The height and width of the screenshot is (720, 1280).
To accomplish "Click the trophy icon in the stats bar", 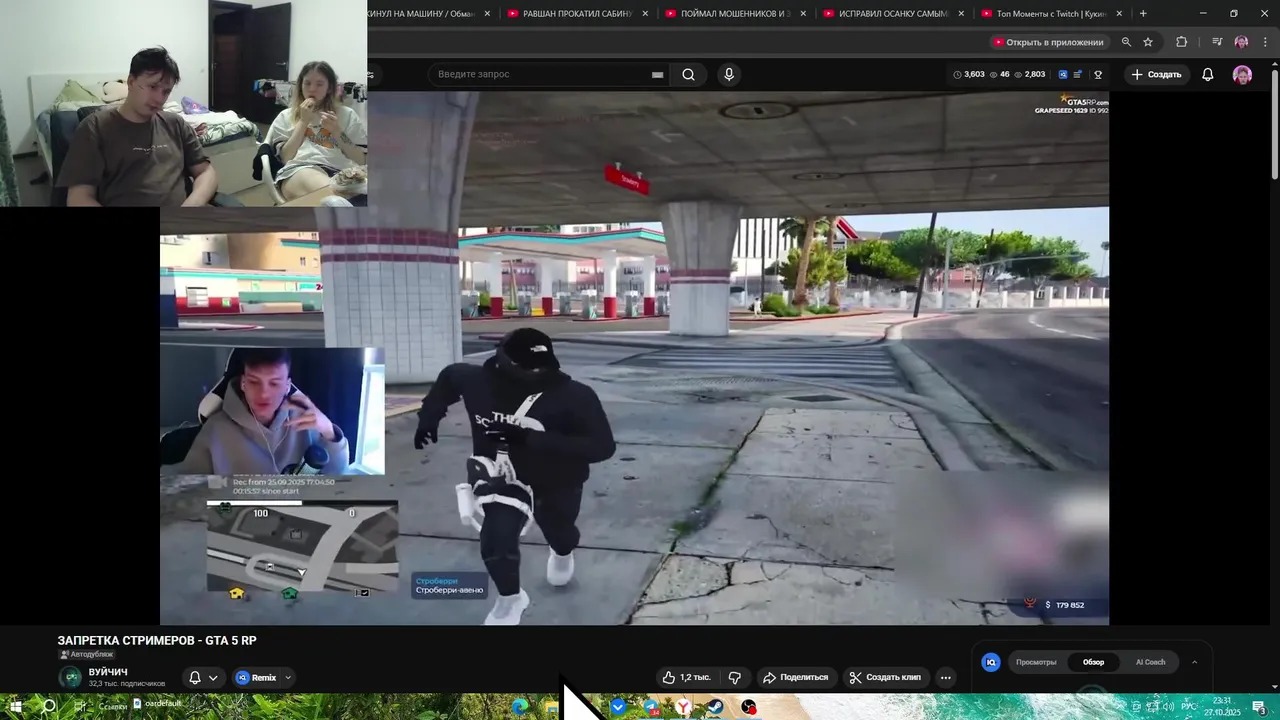I will pyautogui.click(x=1098, y=74).
